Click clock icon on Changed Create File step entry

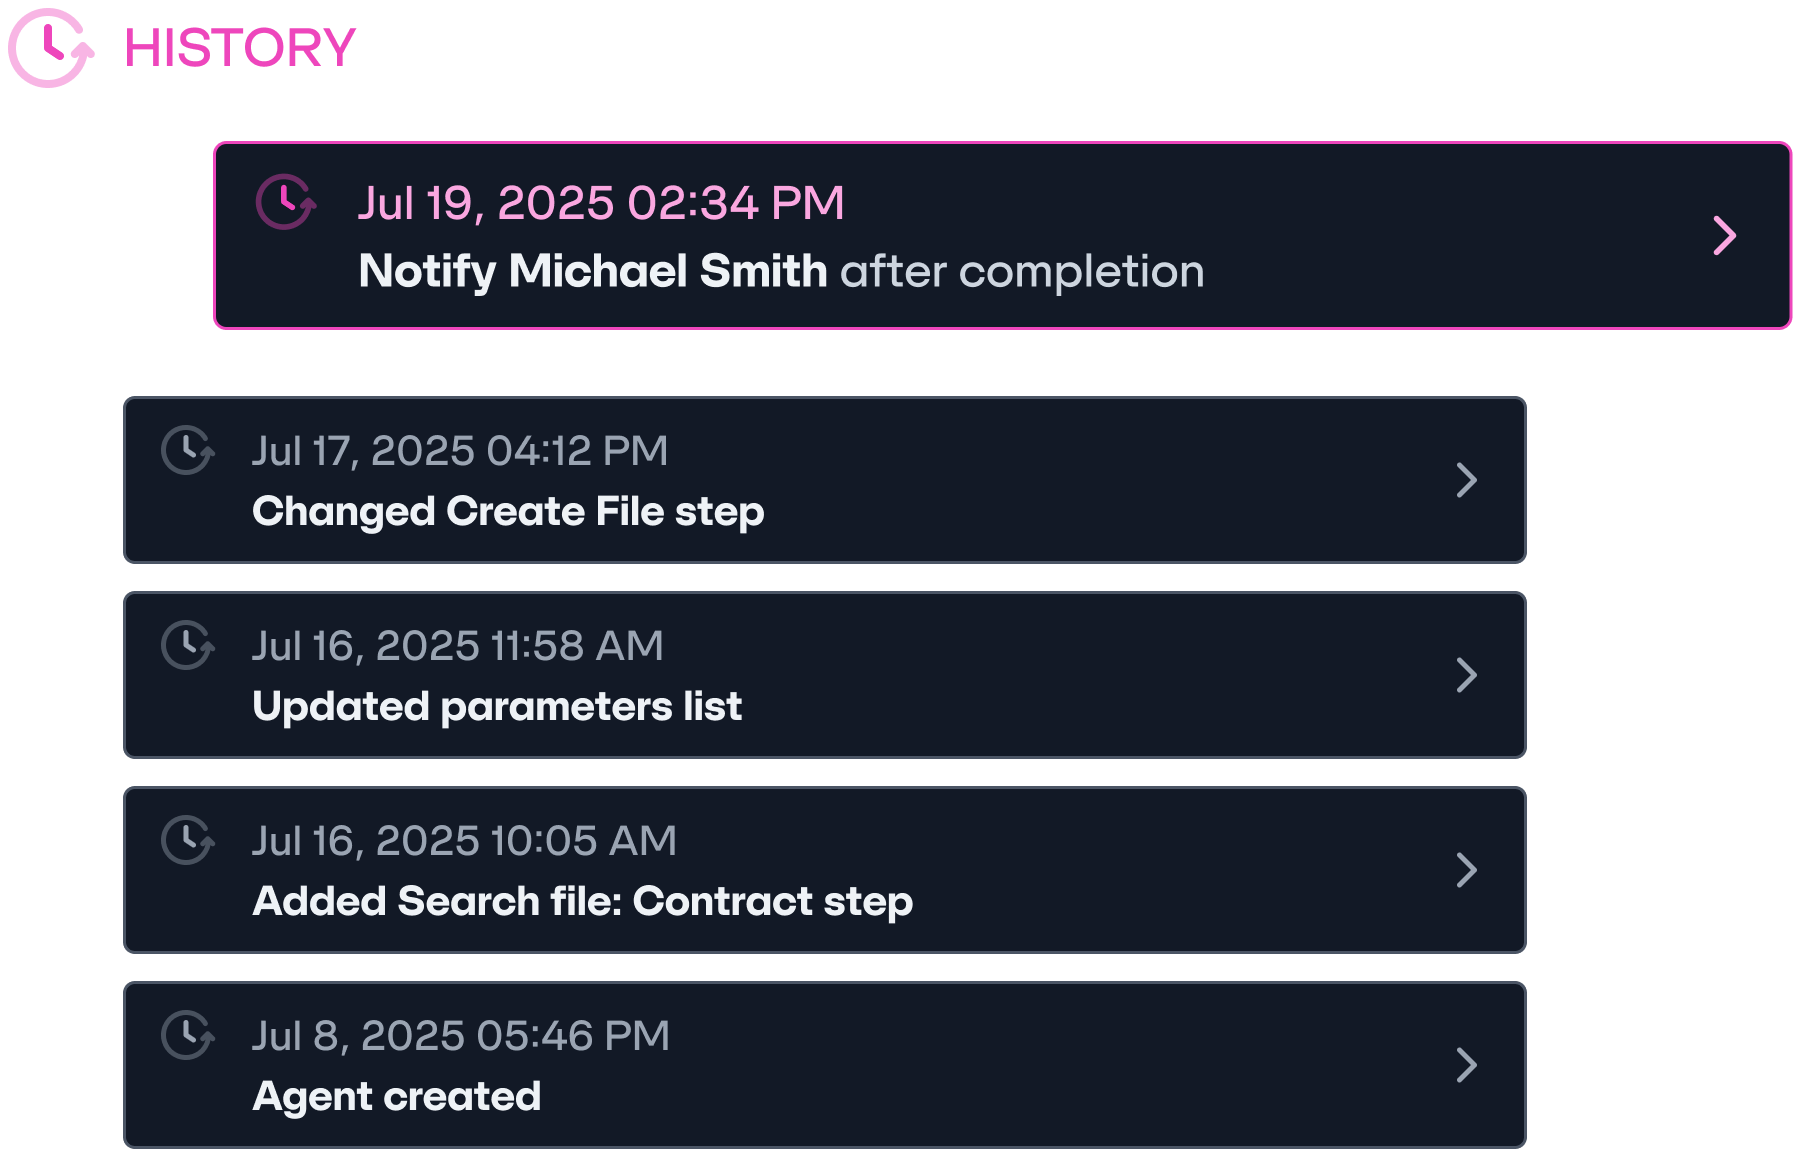187,450
